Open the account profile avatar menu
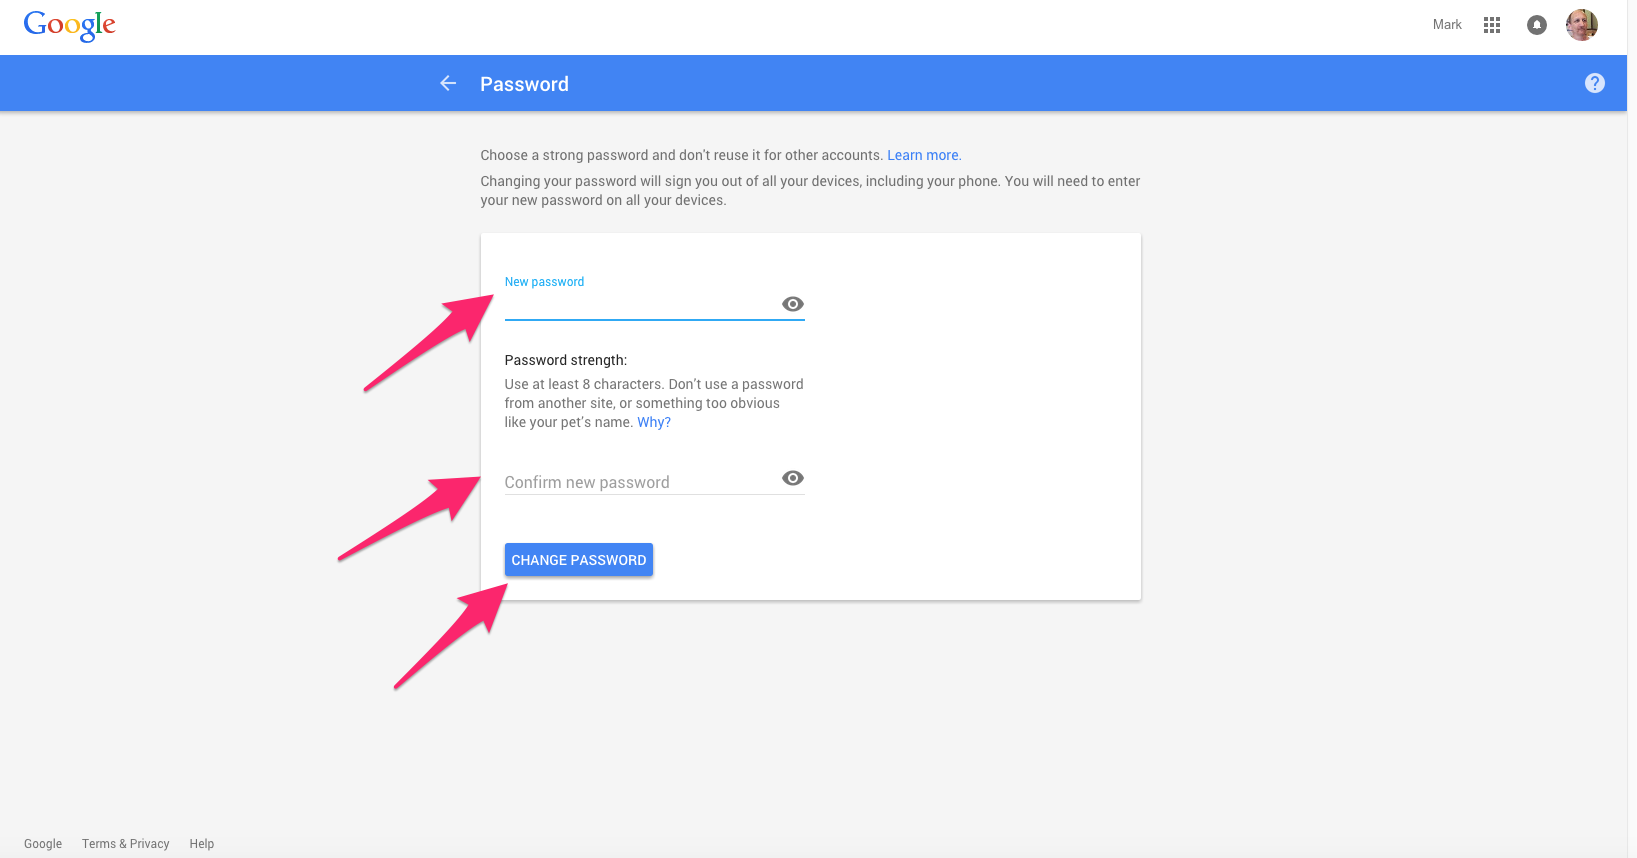Viewport: 1637px width, 858px height. point(1581,24)
